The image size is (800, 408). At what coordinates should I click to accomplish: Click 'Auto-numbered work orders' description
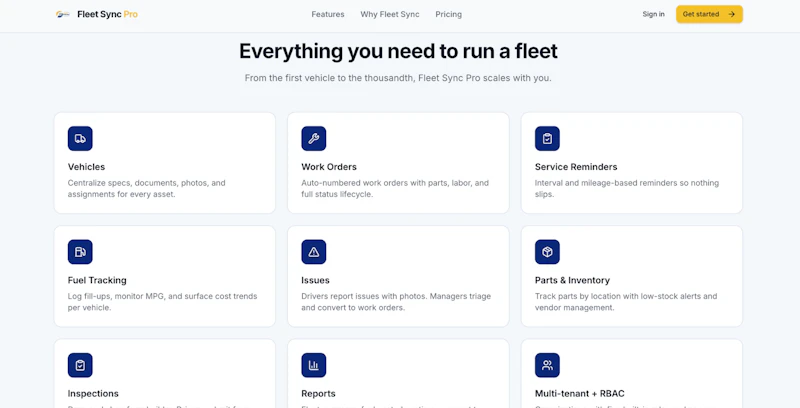395,188
